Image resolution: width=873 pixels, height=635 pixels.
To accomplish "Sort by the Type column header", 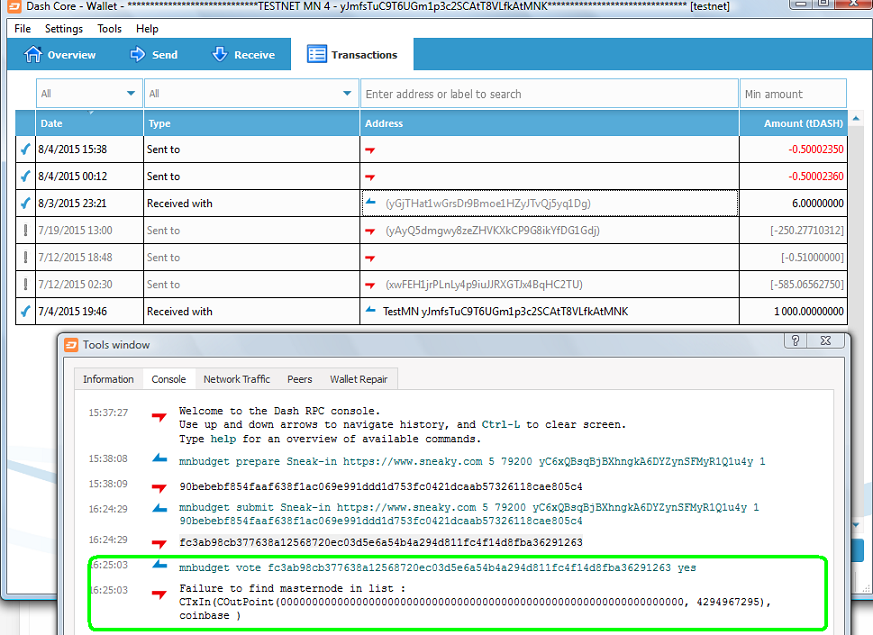I will [251, 123].
